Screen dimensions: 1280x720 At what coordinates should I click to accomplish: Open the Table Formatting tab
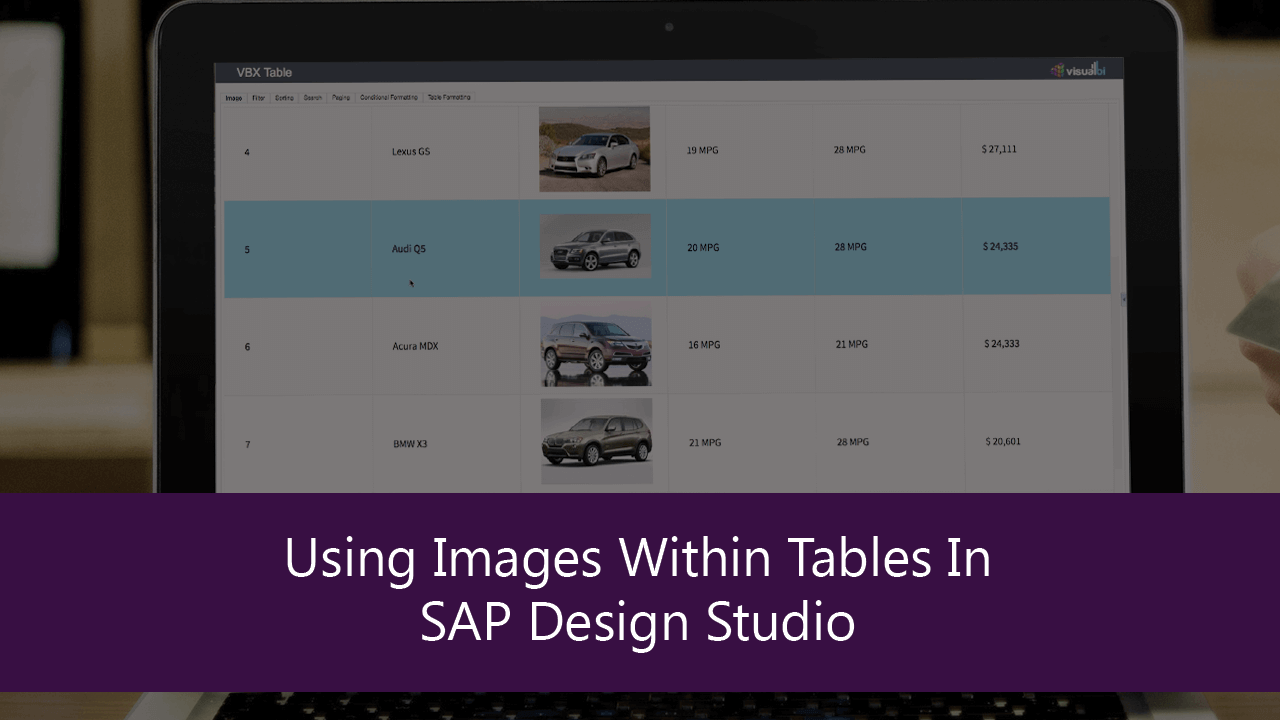449,97
